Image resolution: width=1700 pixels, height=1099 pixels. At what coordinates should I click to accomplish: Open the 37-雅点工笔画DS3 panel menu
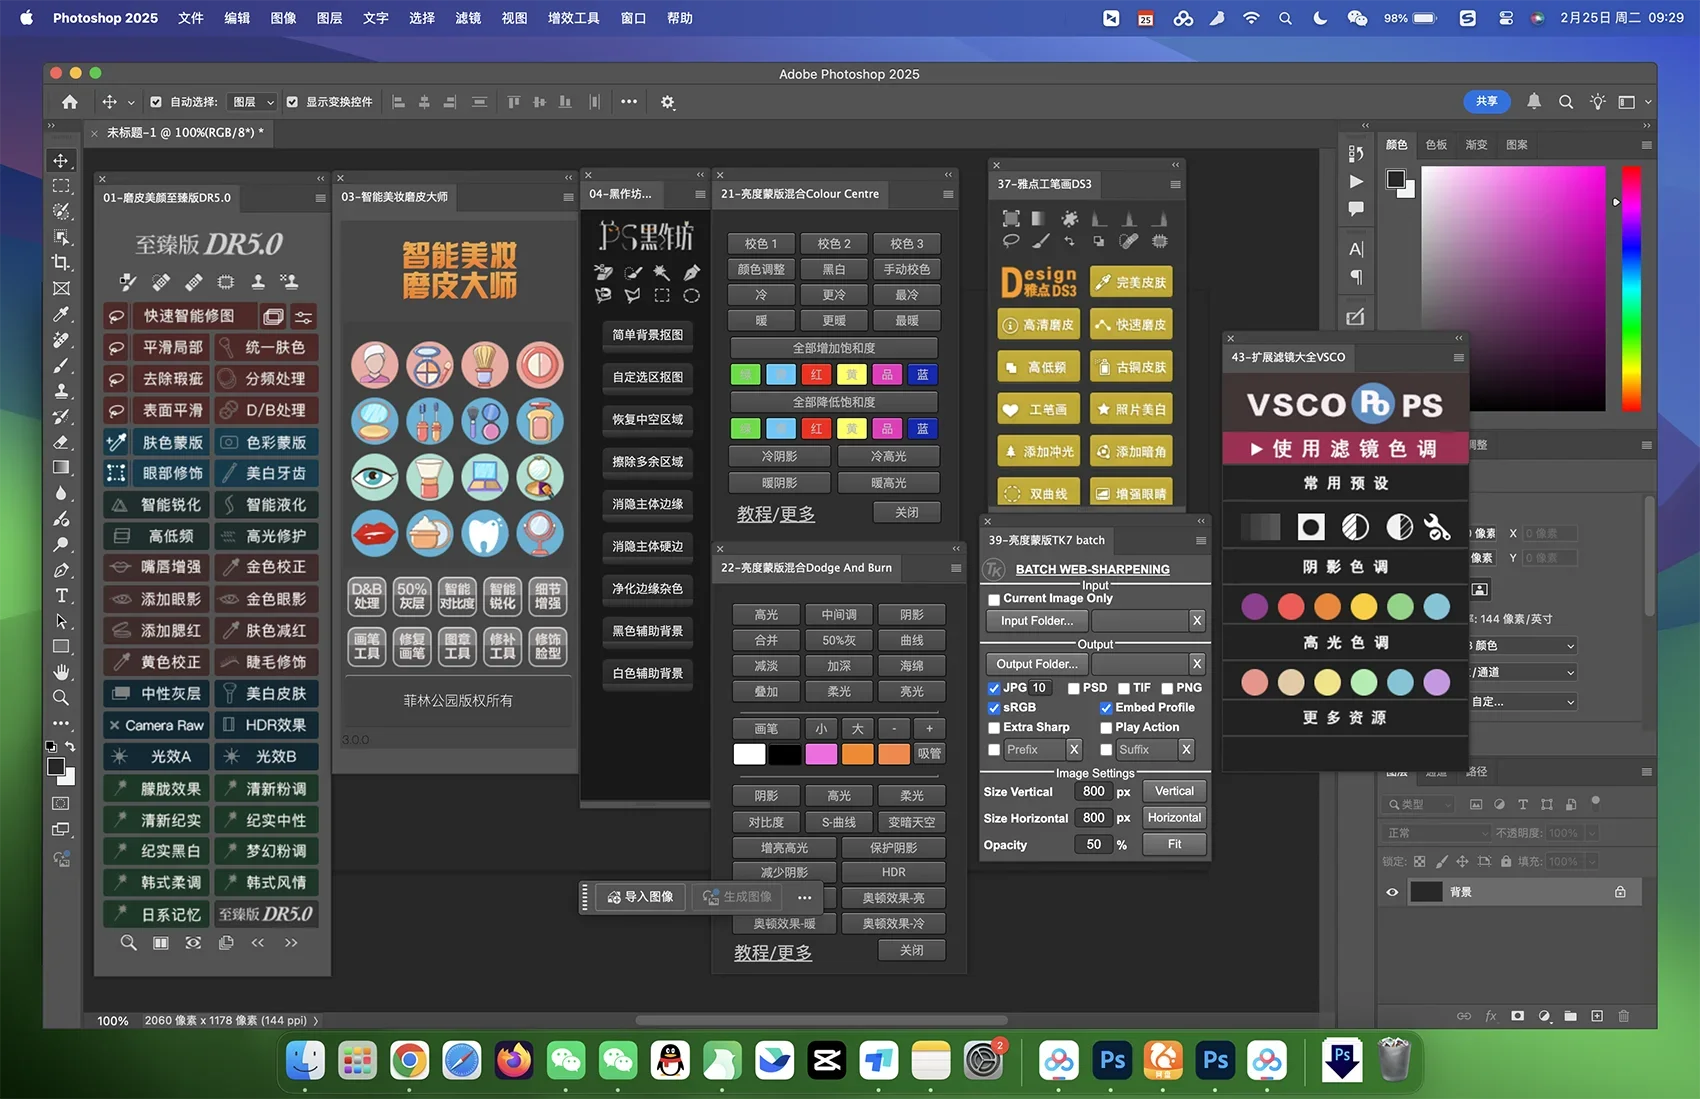1175,184
